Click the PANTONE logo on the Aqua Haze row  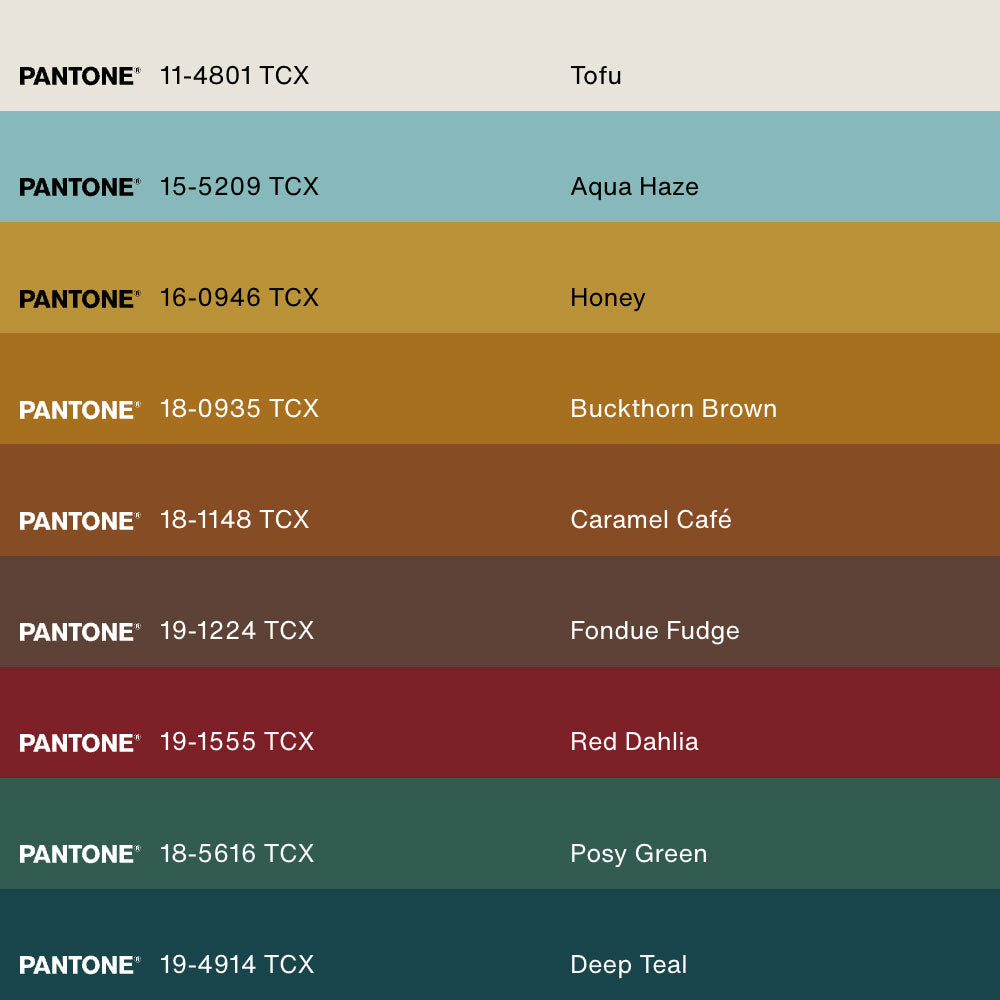79,187
